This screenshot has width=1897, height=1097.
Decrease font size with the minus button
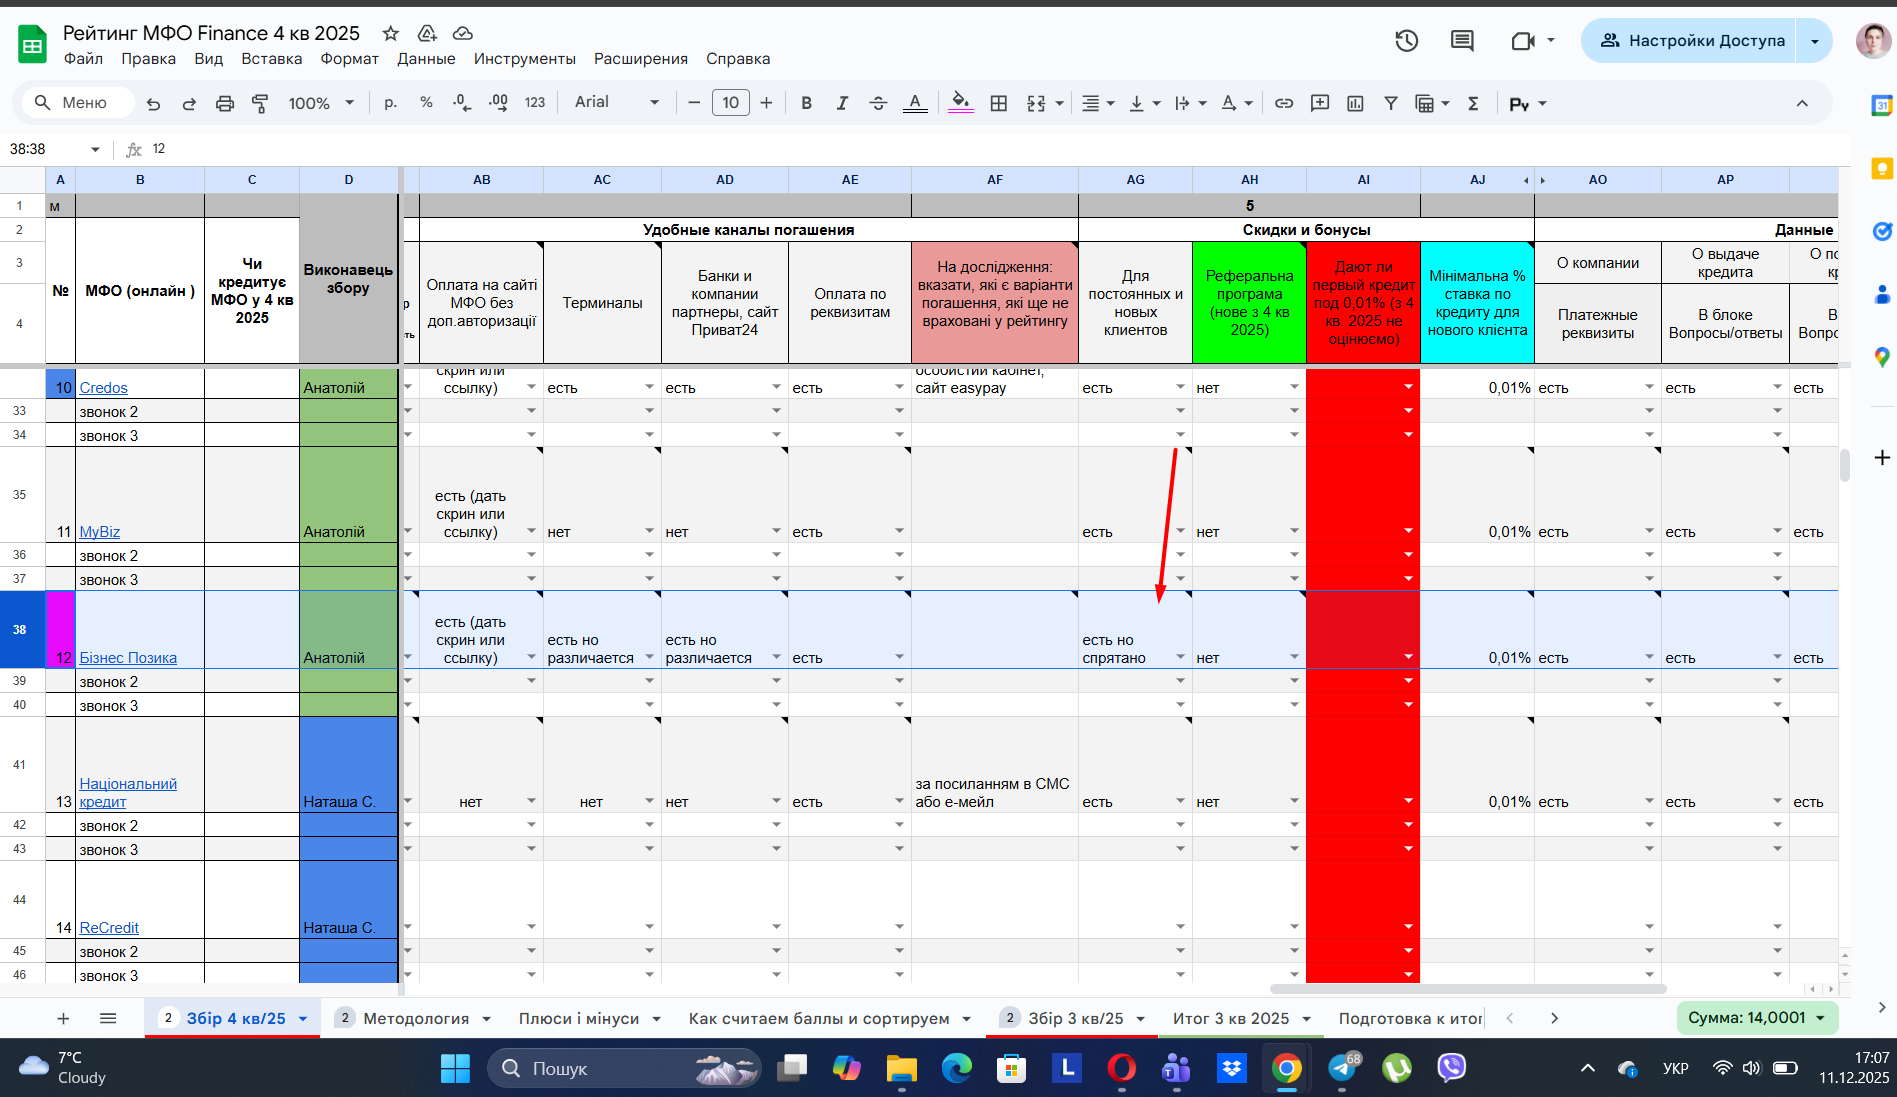(694, 103)
